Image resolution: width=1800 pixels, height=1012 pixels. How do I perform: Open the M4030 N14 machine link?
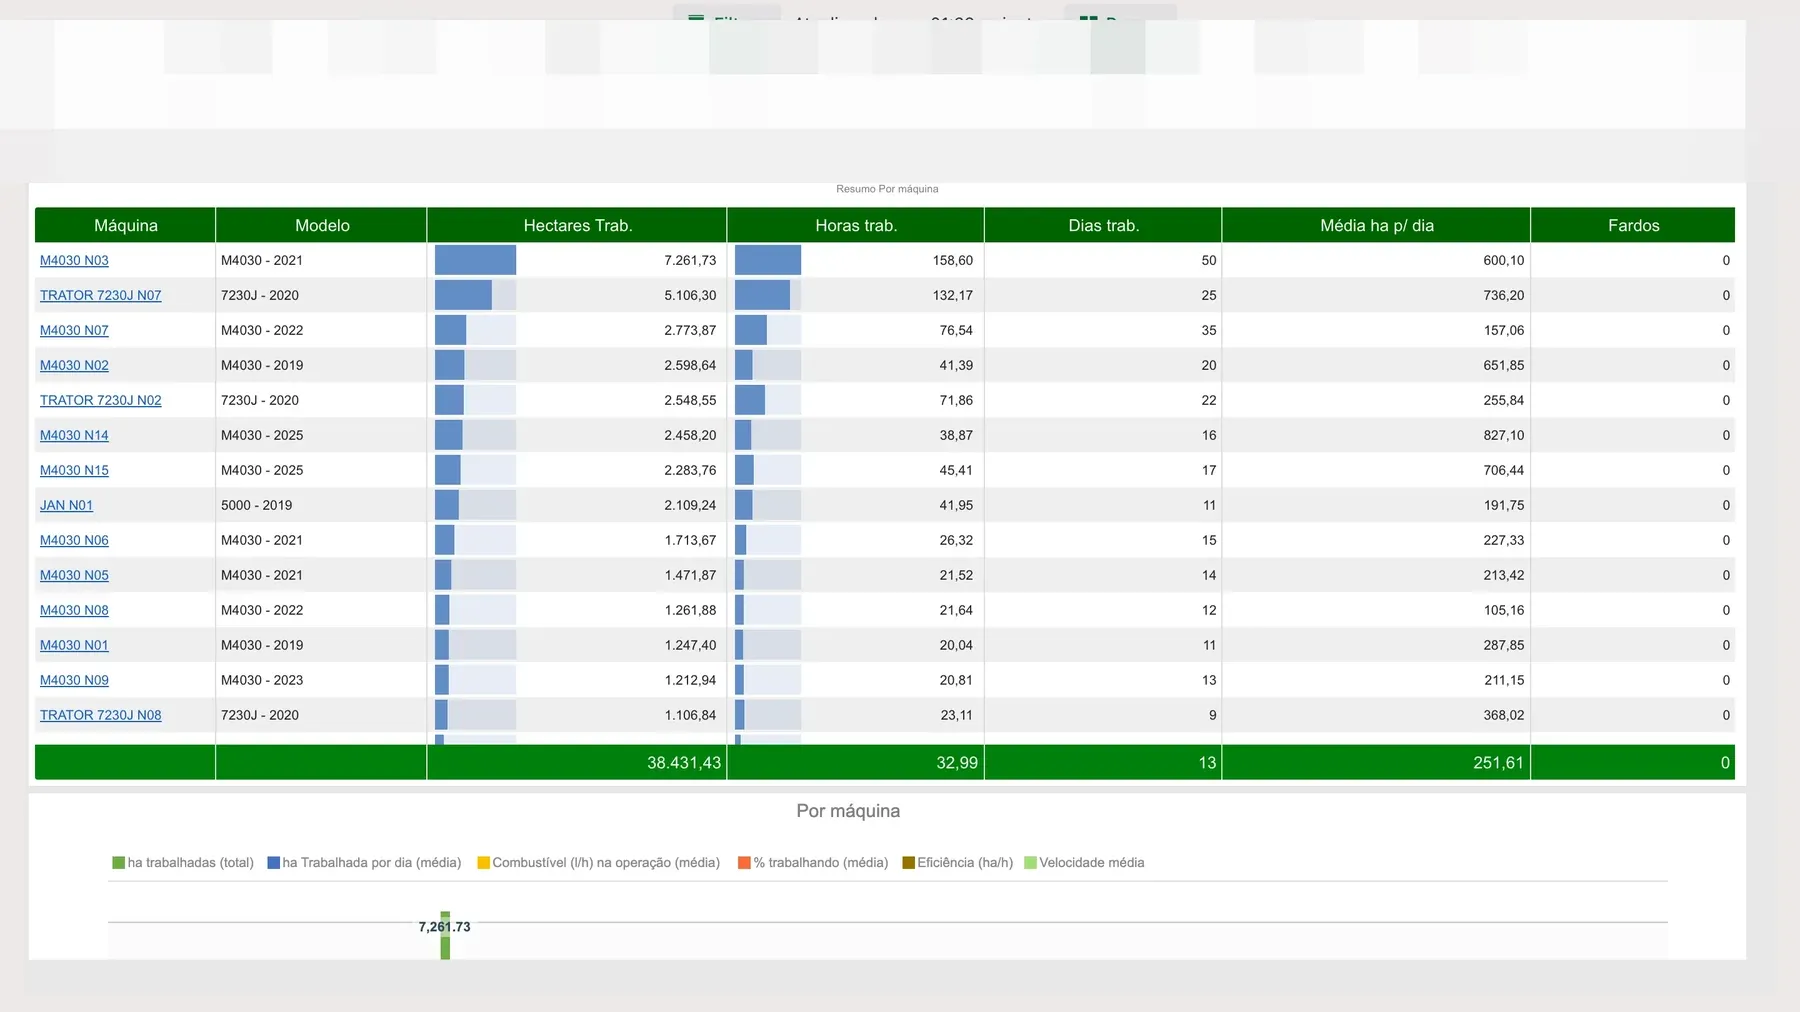[x=74, y=435]
